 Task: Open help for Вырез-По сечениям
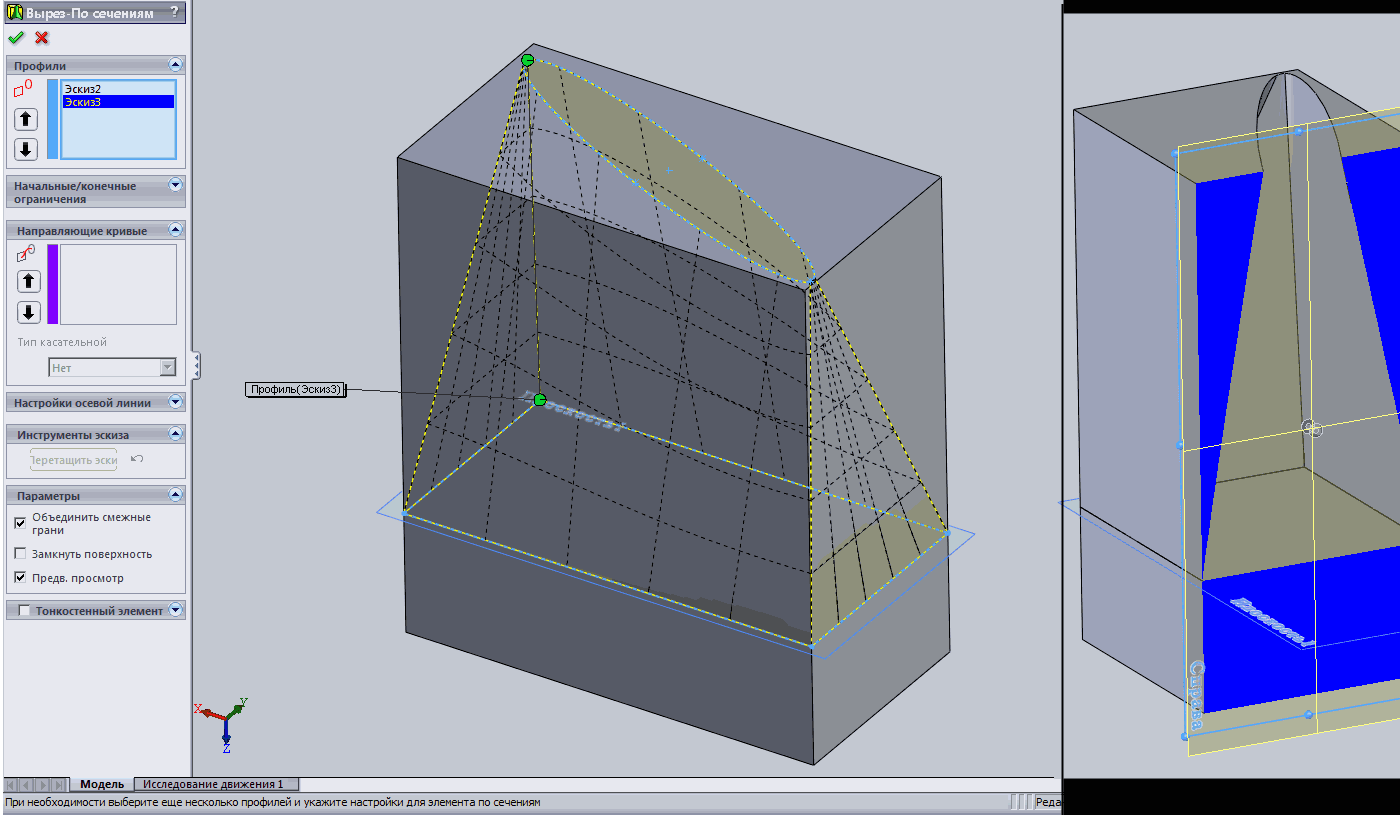tap(175, 13)
